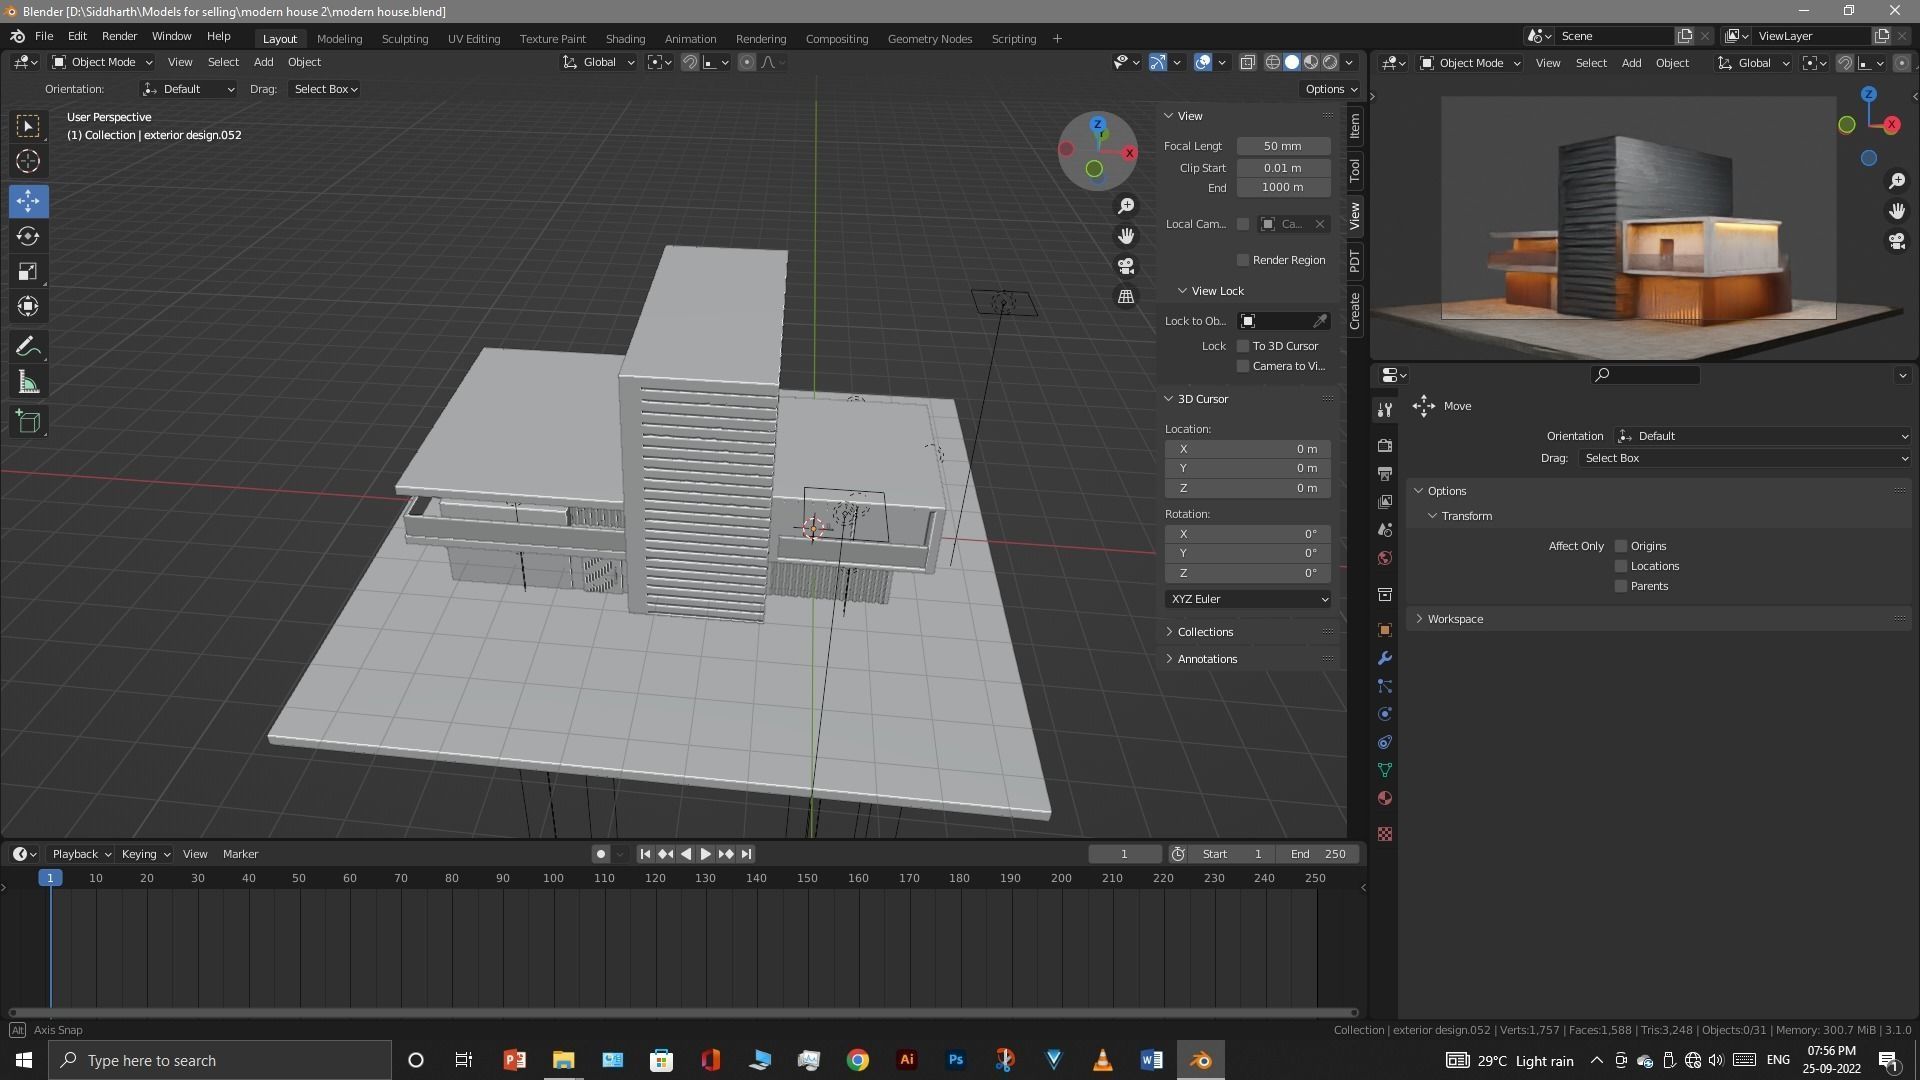Click Marker menu in timeline
This screenshot has width=1920, height=1080.
click(240, 854)
